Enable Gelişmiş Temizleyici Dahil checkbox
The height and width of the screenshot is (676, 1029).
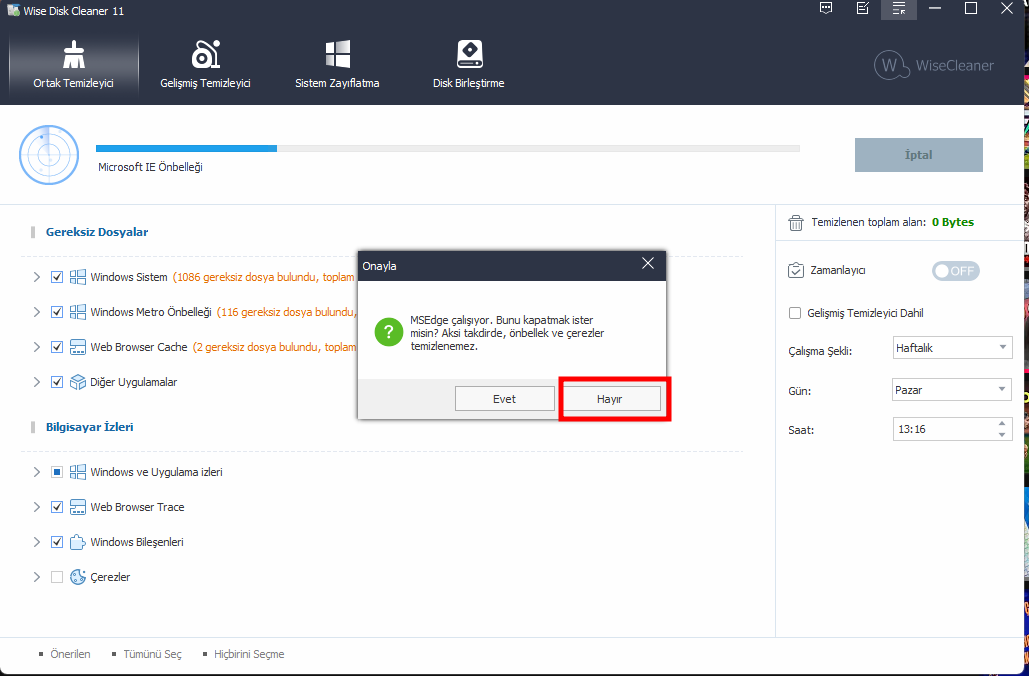[795, 313]
